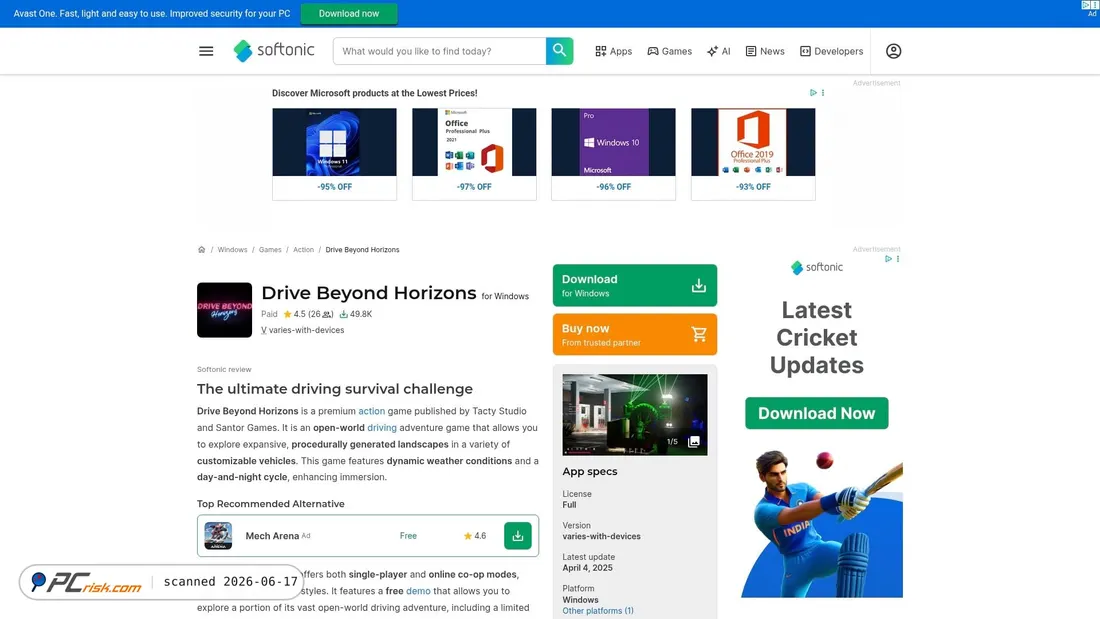1100x619 pixels.
Task: Click the 49.8K downloads count
Action: [356, 314]
